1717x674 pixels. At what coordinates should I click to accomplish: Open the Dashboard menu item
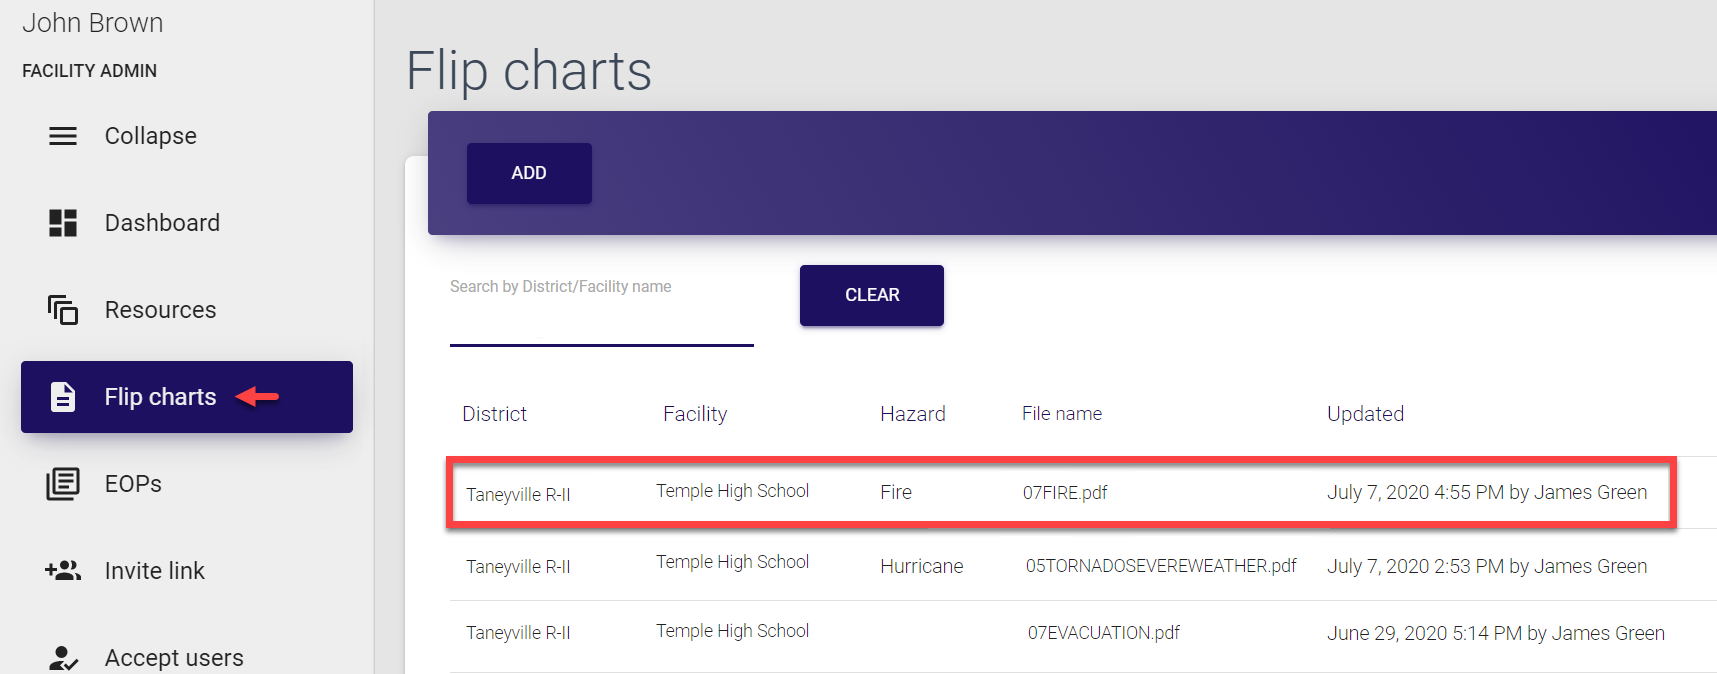162,223
